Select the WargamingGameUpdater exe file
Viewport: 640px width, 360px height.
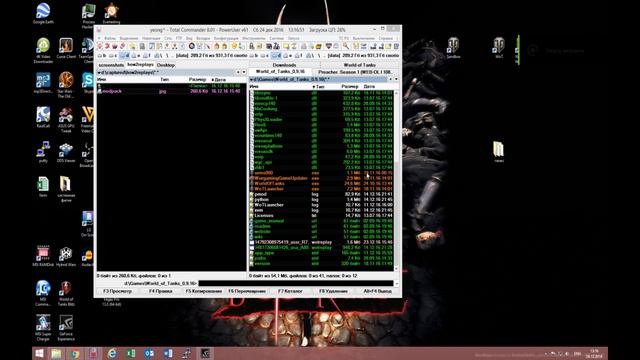322,178
